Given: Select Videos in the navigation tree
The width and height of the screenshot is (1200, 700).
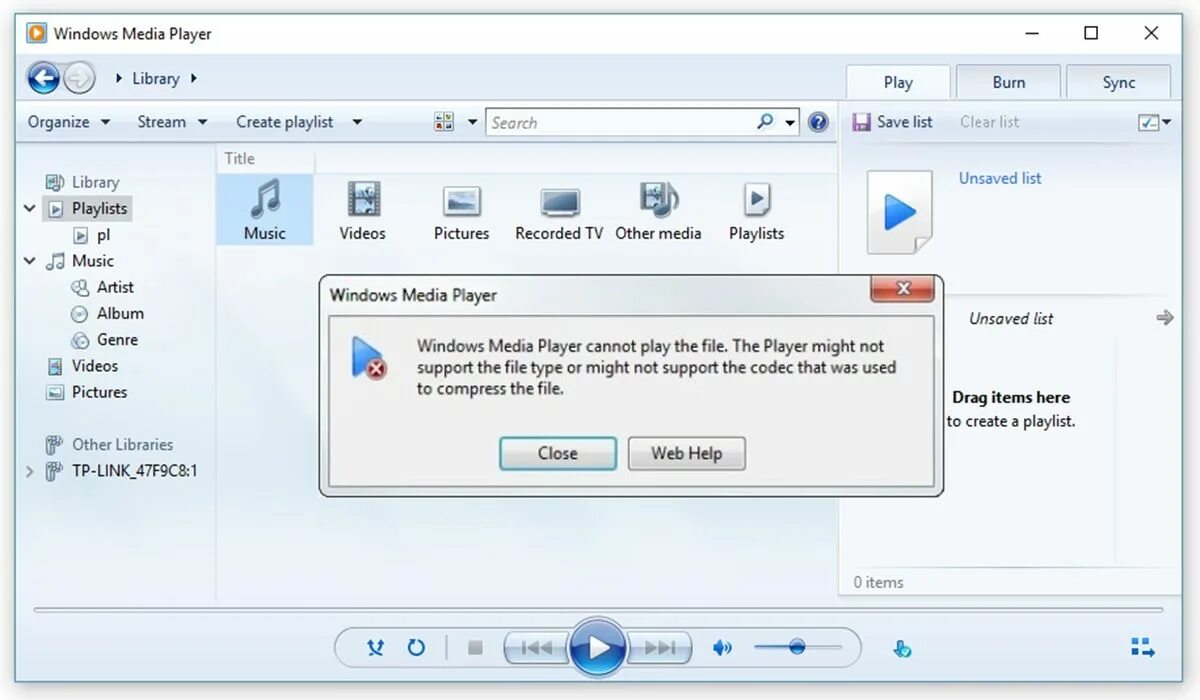Looking at the screenshot, I should pyautogui.click(x=82, y=366).
